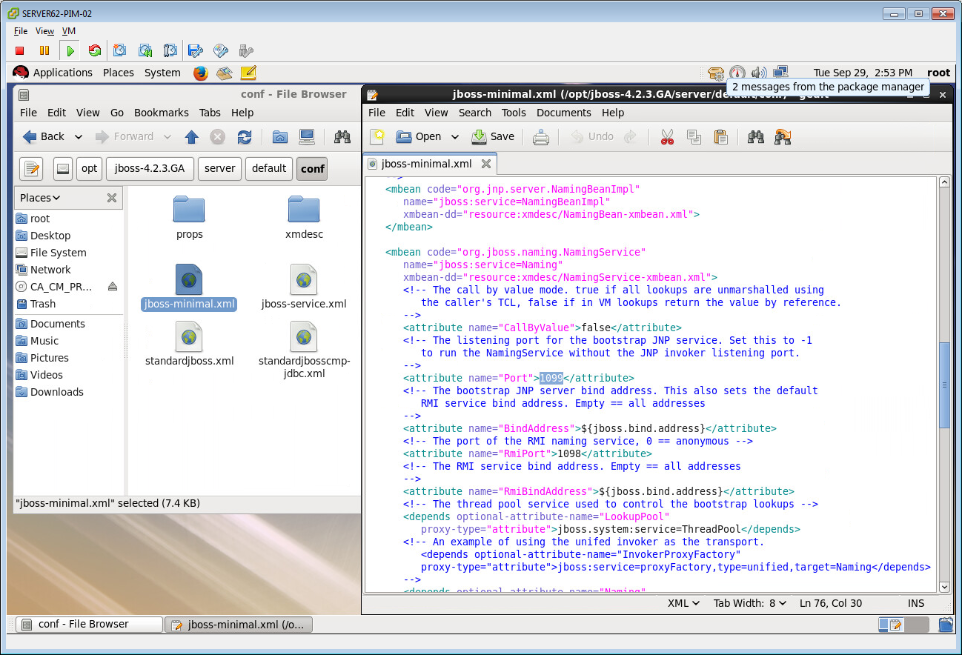Screen dimensions: 962x655
Task: Select Downloads in Places sidebar
Action: point(56,393)
